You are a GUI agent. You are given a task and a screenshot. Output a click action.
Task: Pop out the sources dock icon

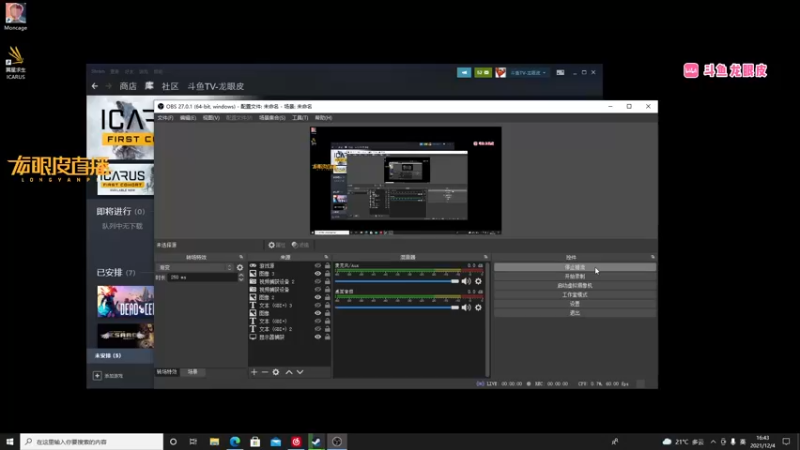(326, 257)
